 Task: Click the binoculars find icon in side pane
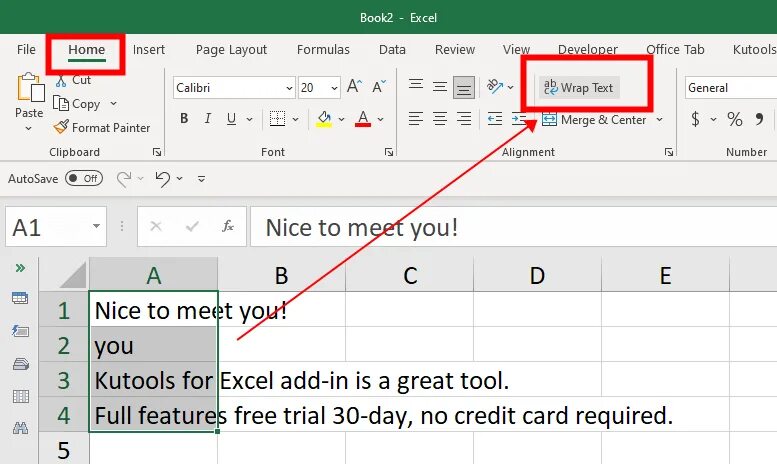coord(20,428)
